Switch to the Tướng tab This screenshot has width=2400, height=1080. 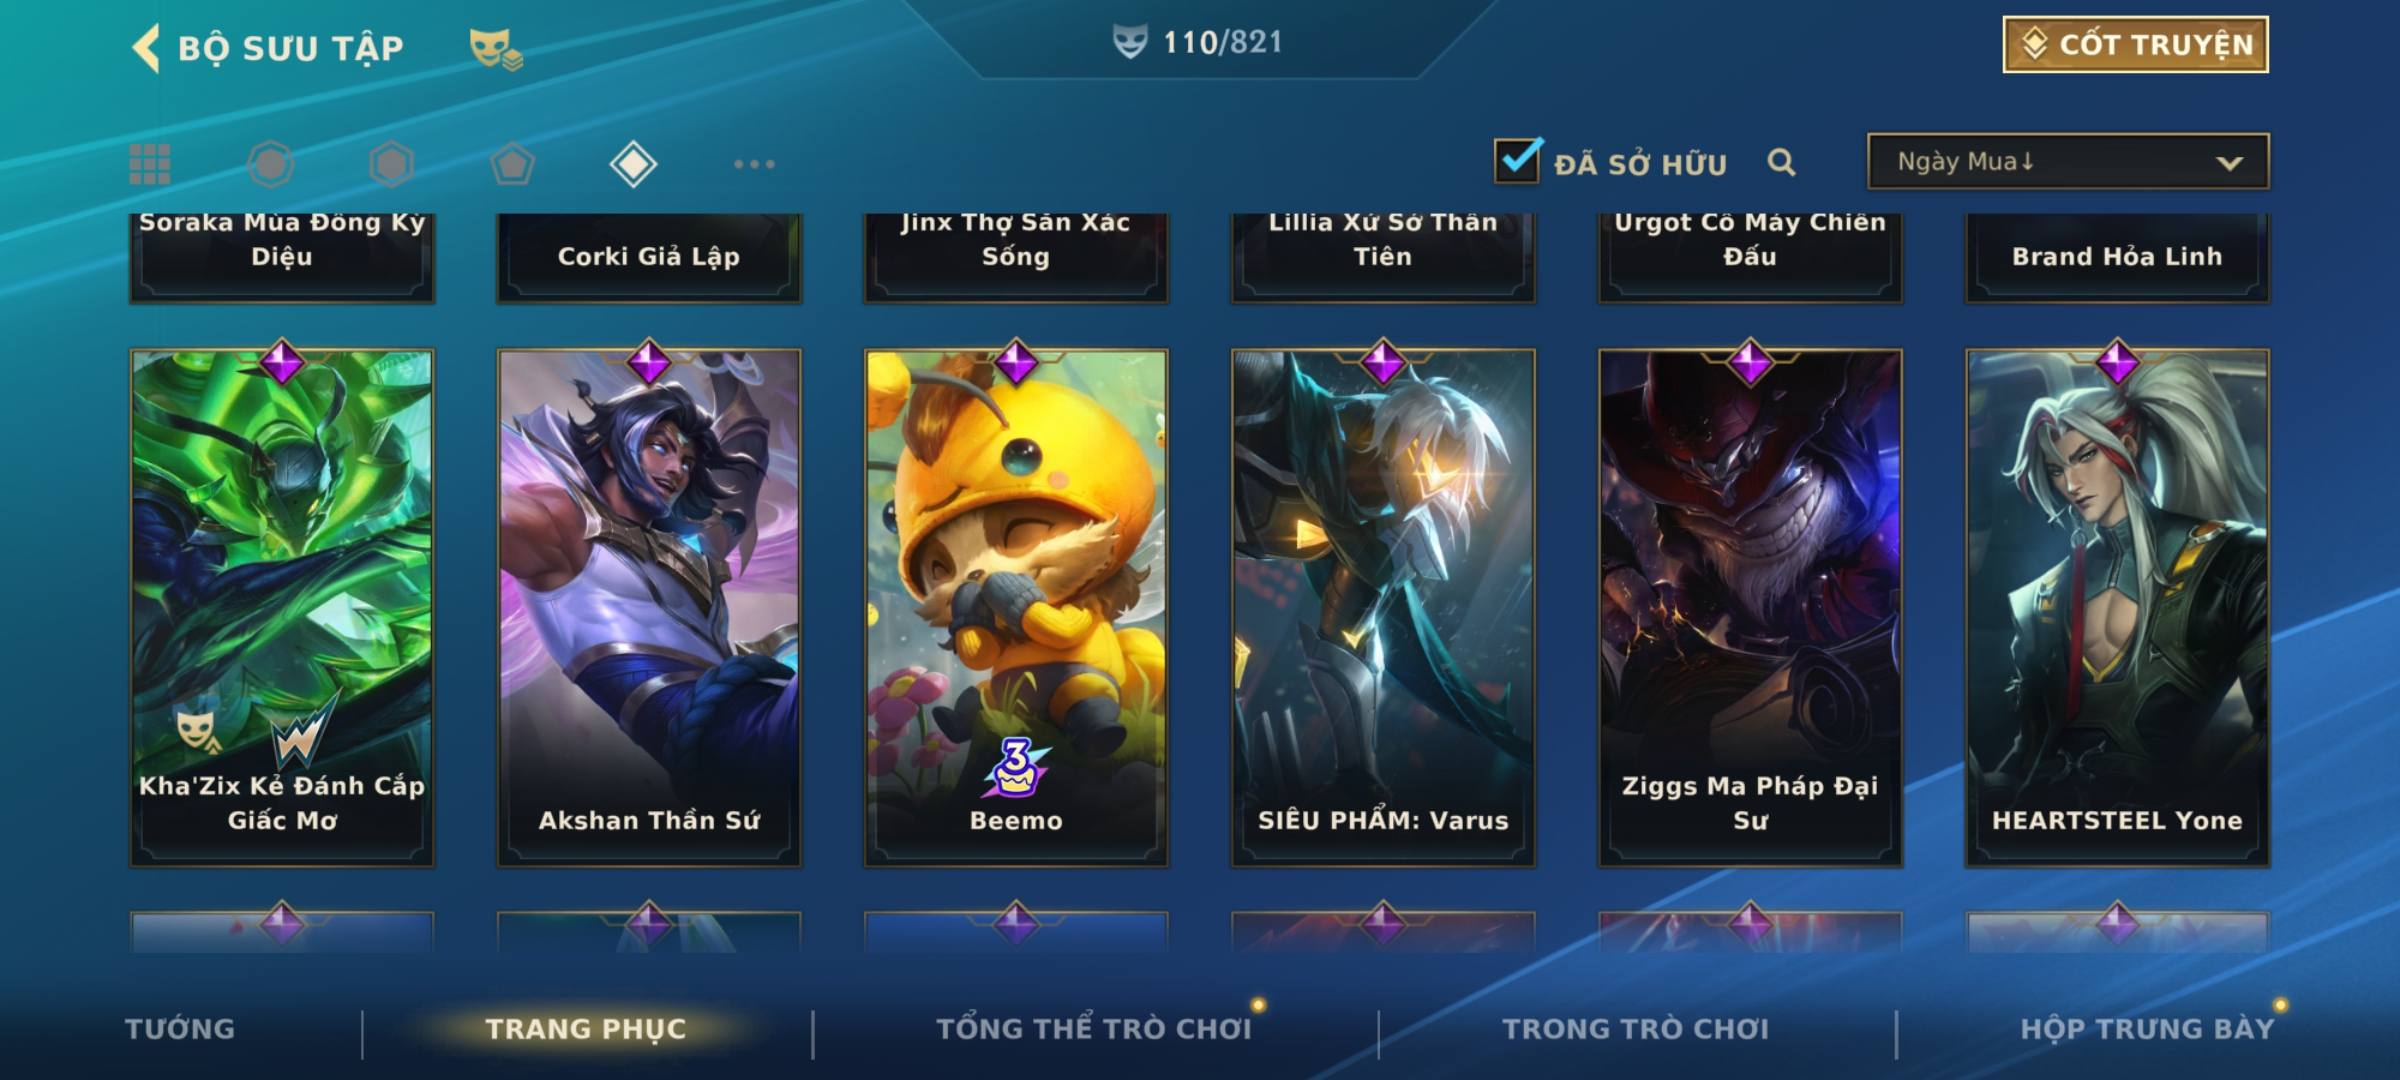pyautogui.click(x=180, y=1029)
